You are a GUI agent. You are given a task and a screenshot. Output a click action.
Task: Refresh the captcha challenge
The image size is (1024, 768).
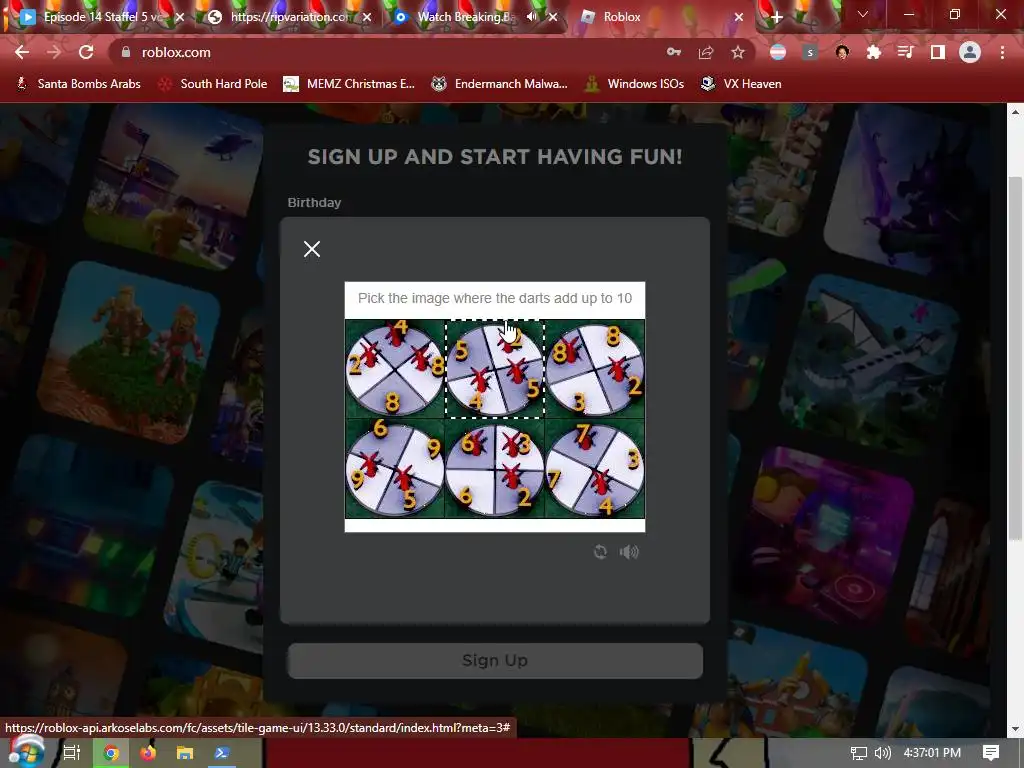point(600,552)
